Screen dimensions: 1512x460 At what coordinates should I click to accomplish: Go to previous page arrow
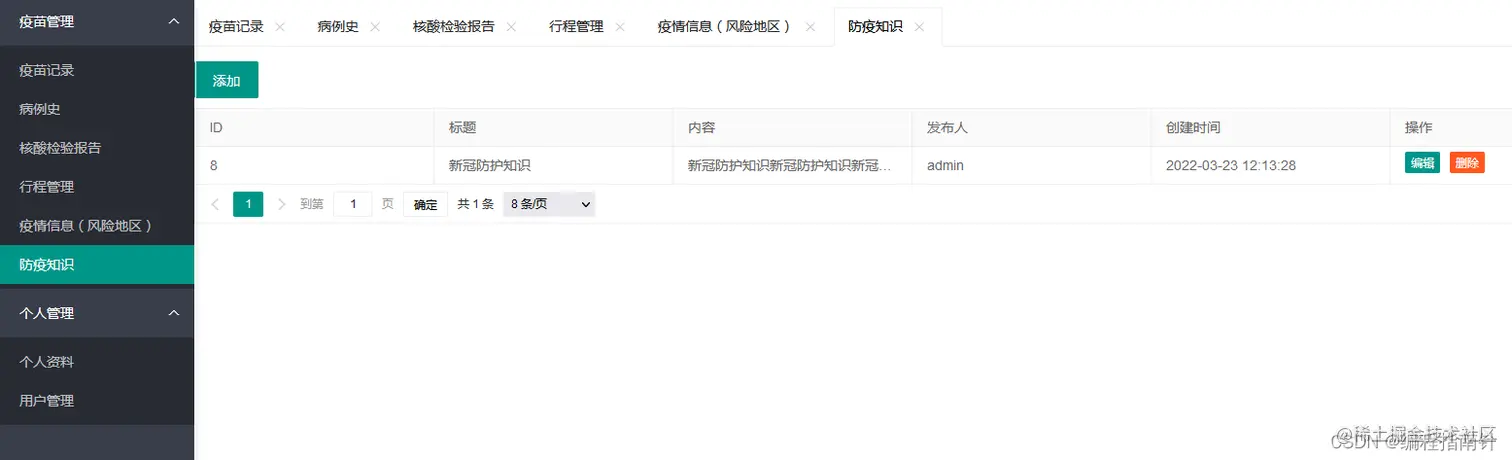[215, 204]
